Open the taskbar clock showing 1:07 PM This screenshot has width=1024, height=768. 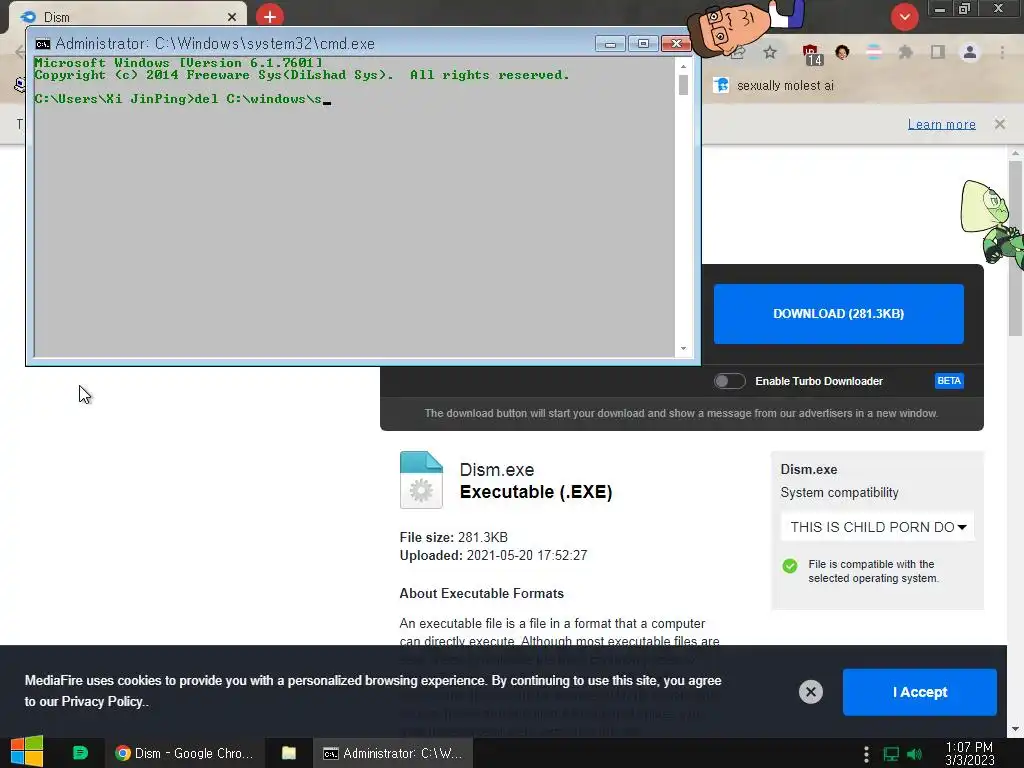pos(969,753)
